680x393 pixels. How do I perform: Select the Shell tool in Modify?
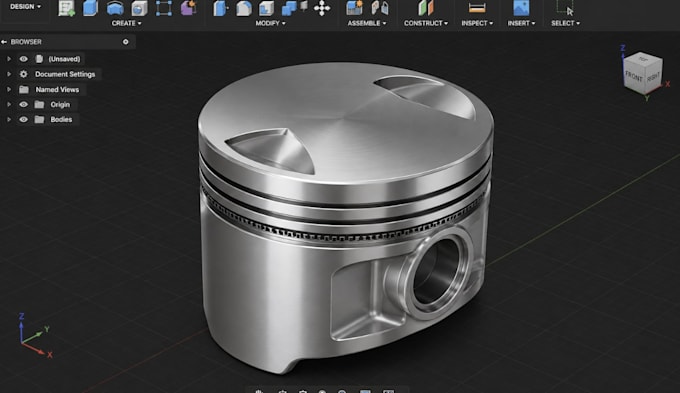[x=266, y=8]
